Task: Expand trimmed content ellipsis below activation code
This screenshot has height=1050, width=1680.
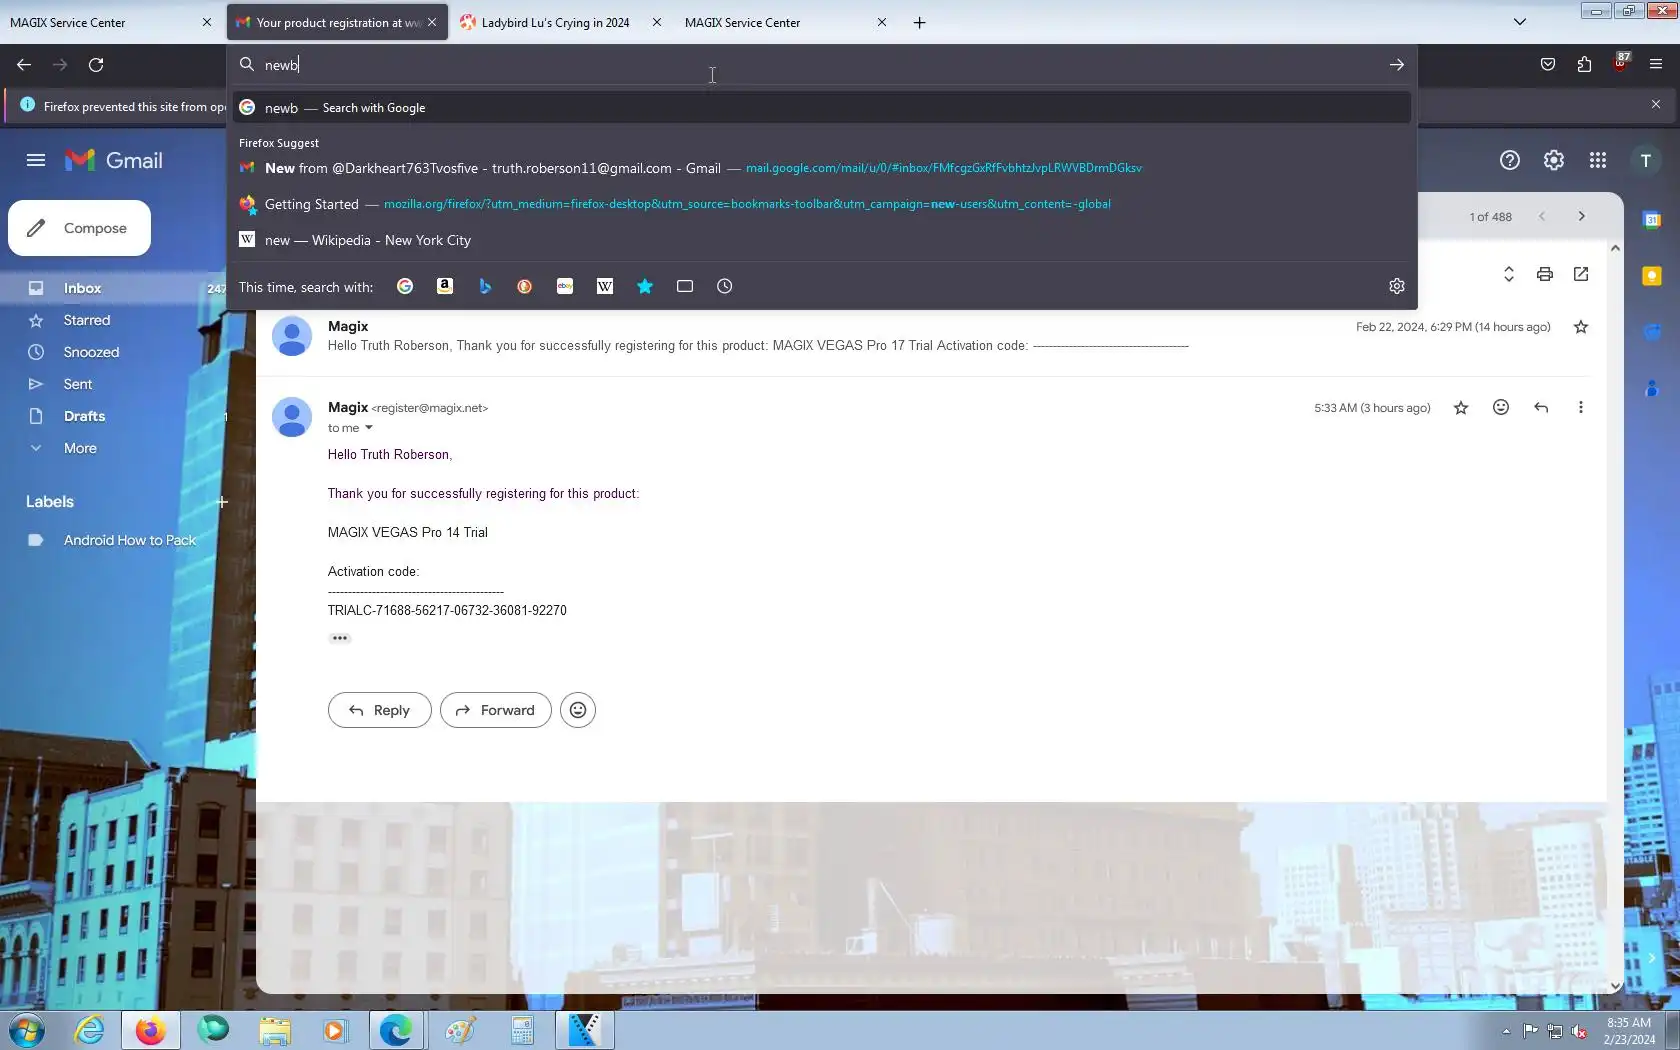Action: 340,638
